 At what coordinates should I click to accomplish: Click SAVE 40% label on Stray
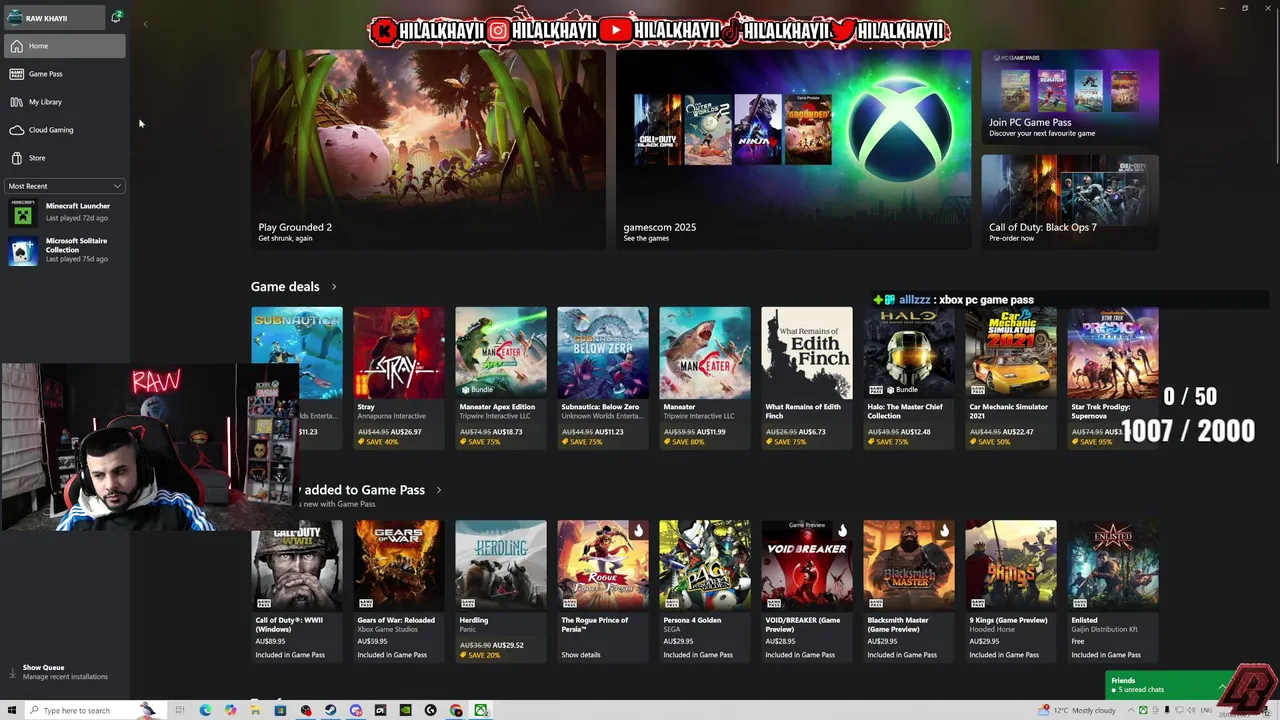click(378, 442)
